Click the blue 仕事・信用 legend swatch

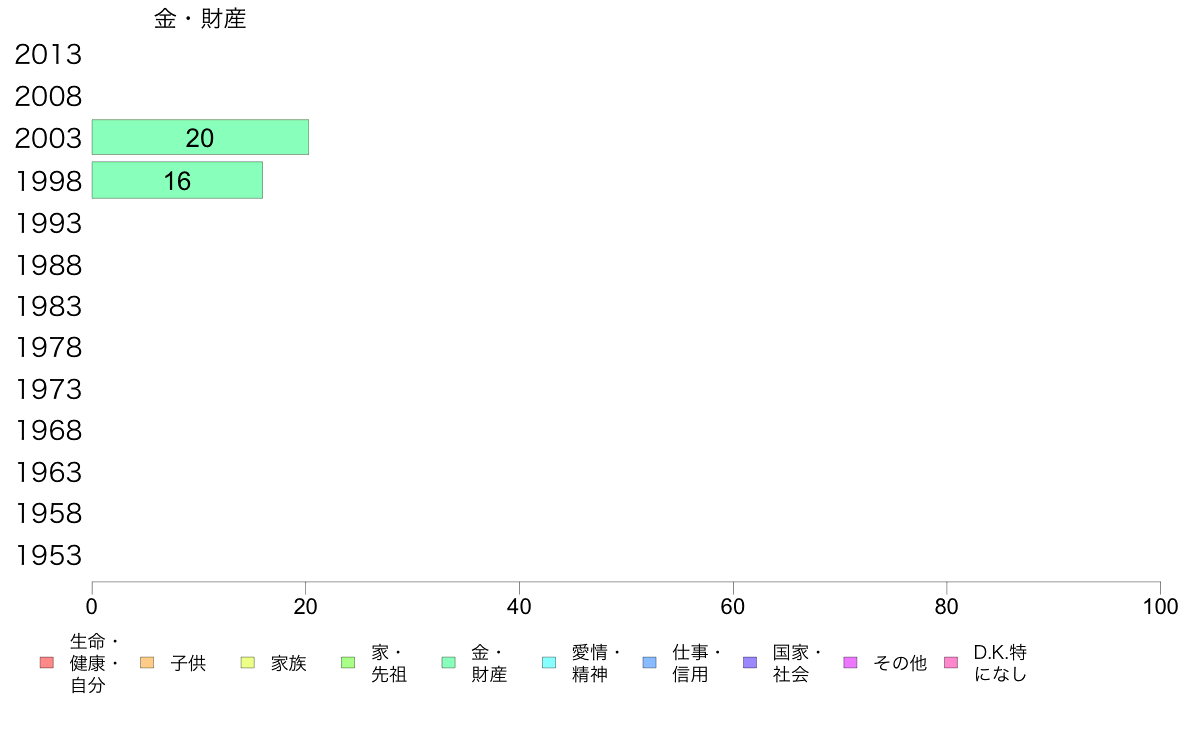649,663
